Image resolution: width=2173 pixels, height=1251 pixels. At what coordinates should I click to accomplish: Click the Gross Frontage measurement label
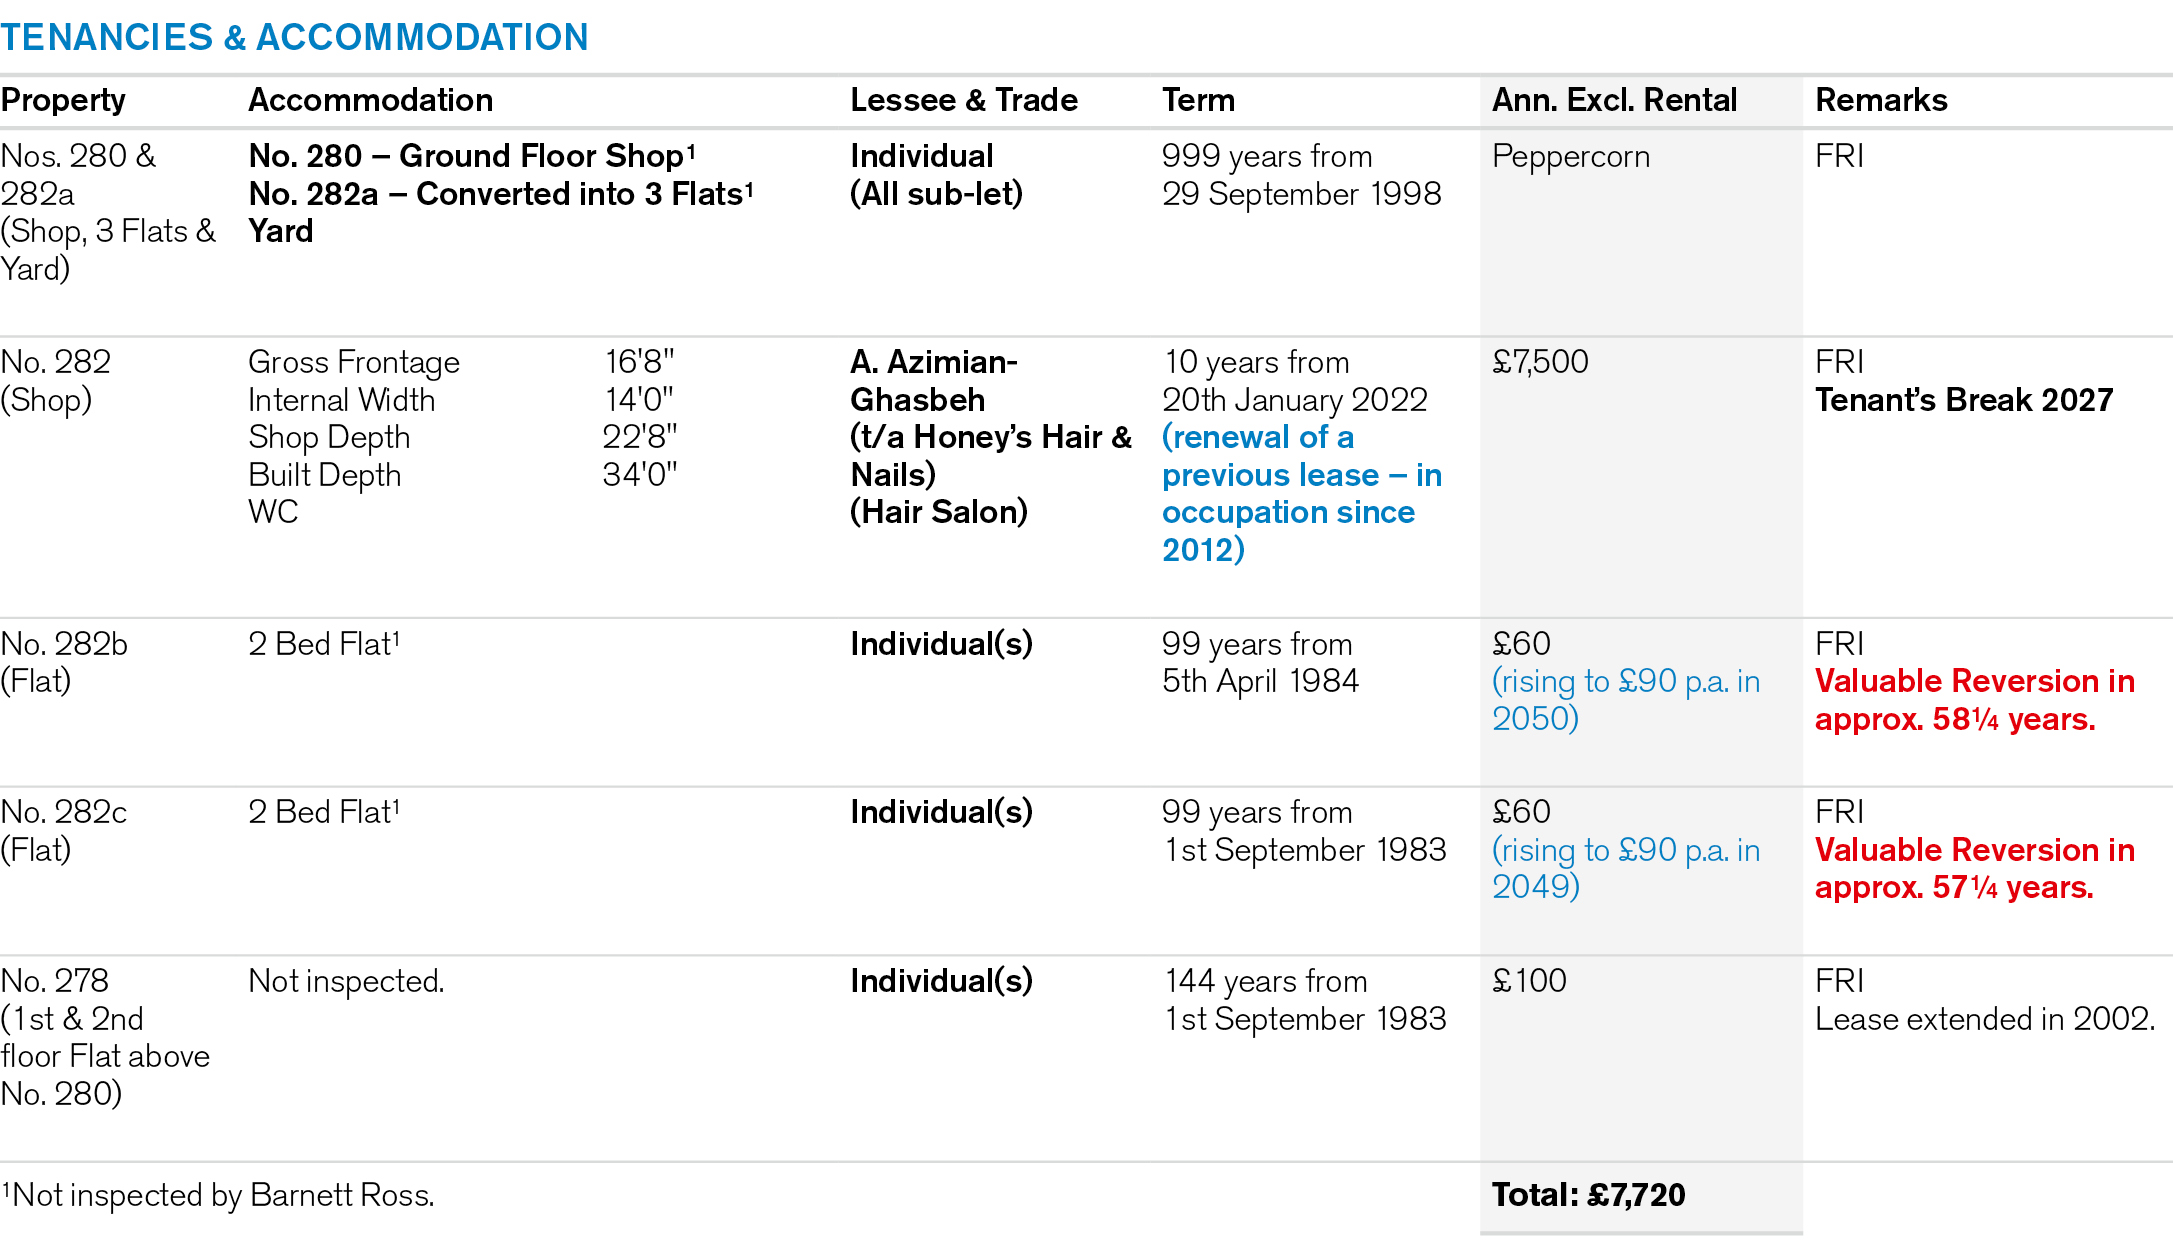[354, 362]
